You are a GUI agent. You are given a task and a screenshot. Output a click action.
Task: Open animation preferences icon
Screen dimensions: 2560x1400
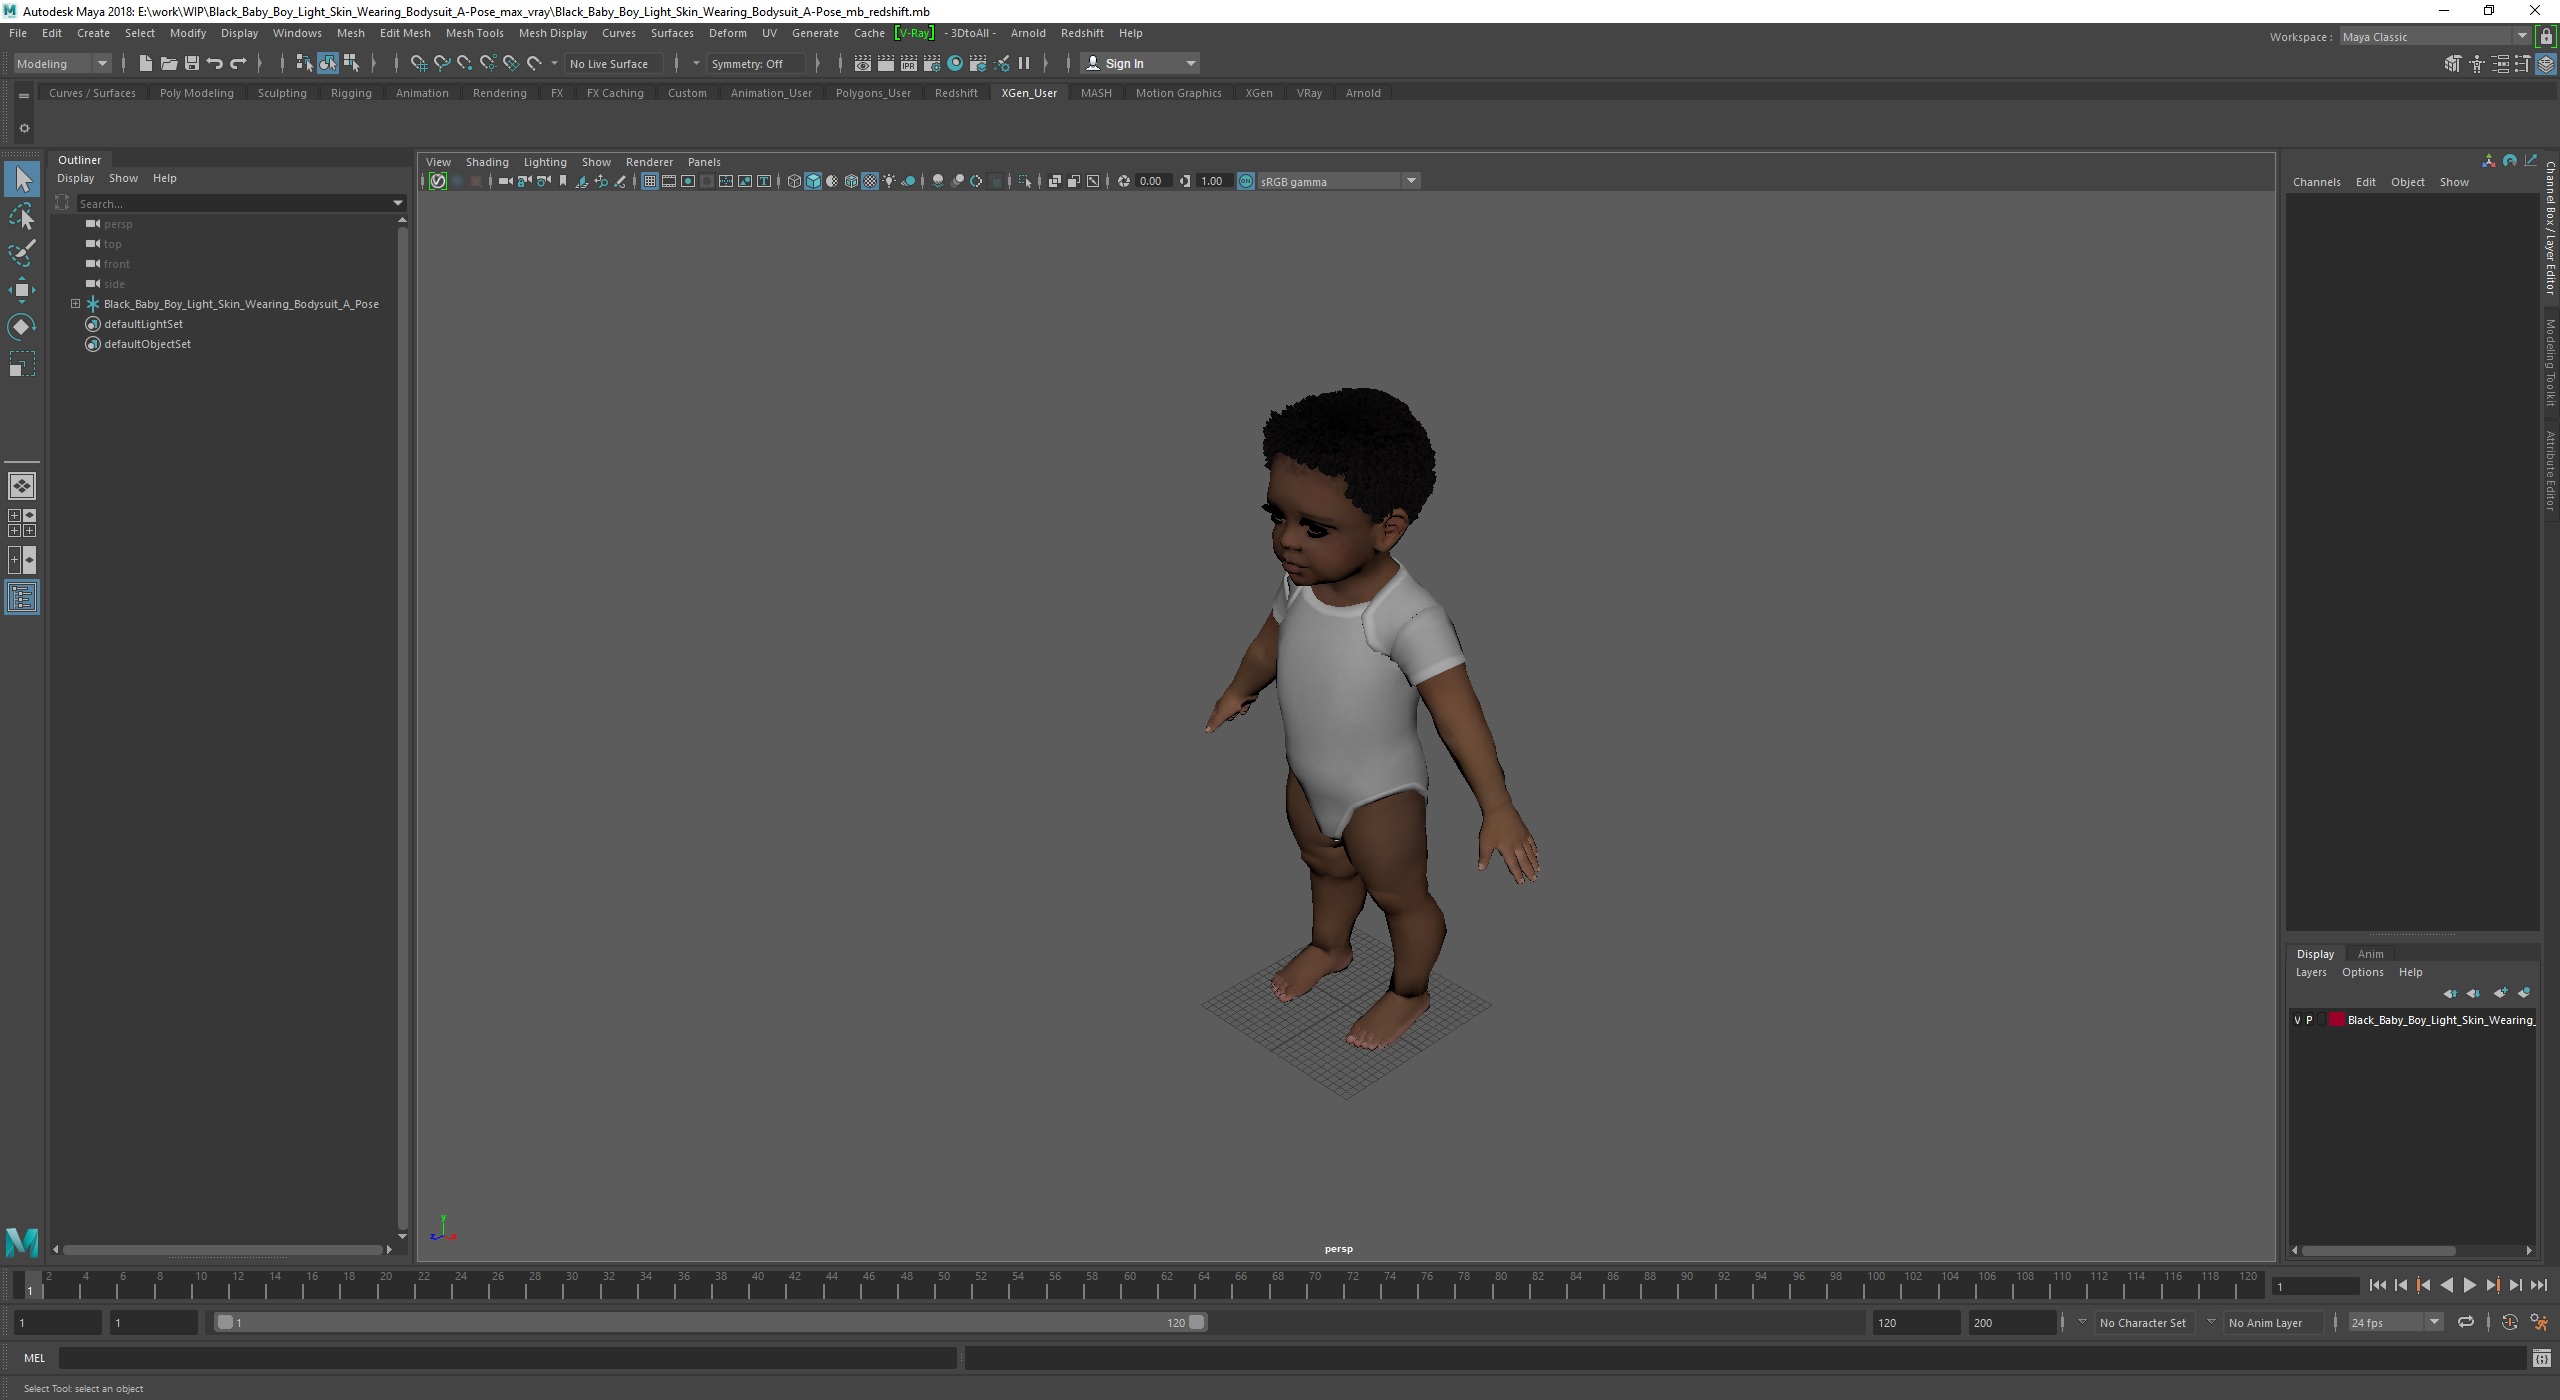point(2539,1322)
